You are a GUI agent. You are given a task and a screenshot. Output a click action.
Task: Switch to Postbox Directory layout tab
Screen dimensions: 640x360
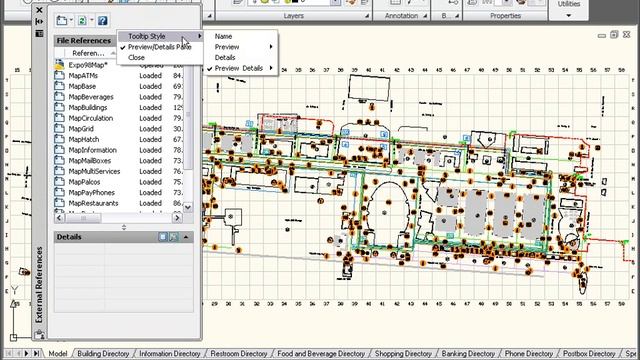coord(589,353)
